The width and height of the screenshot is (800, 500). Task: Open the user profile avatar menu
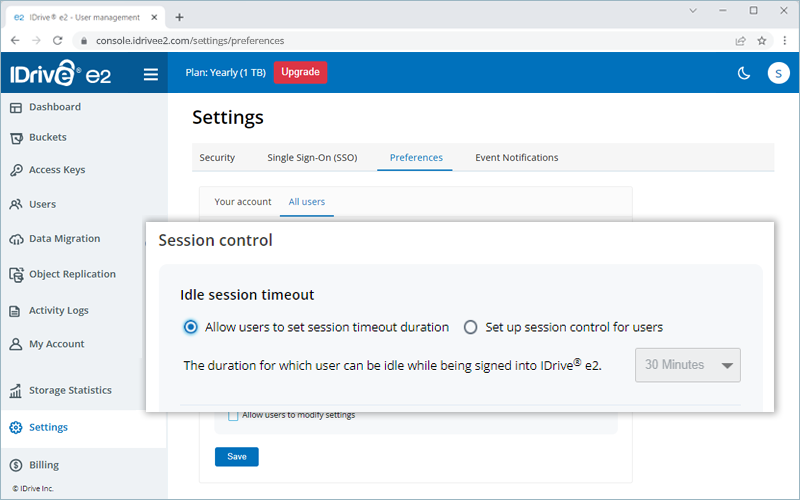778,73
